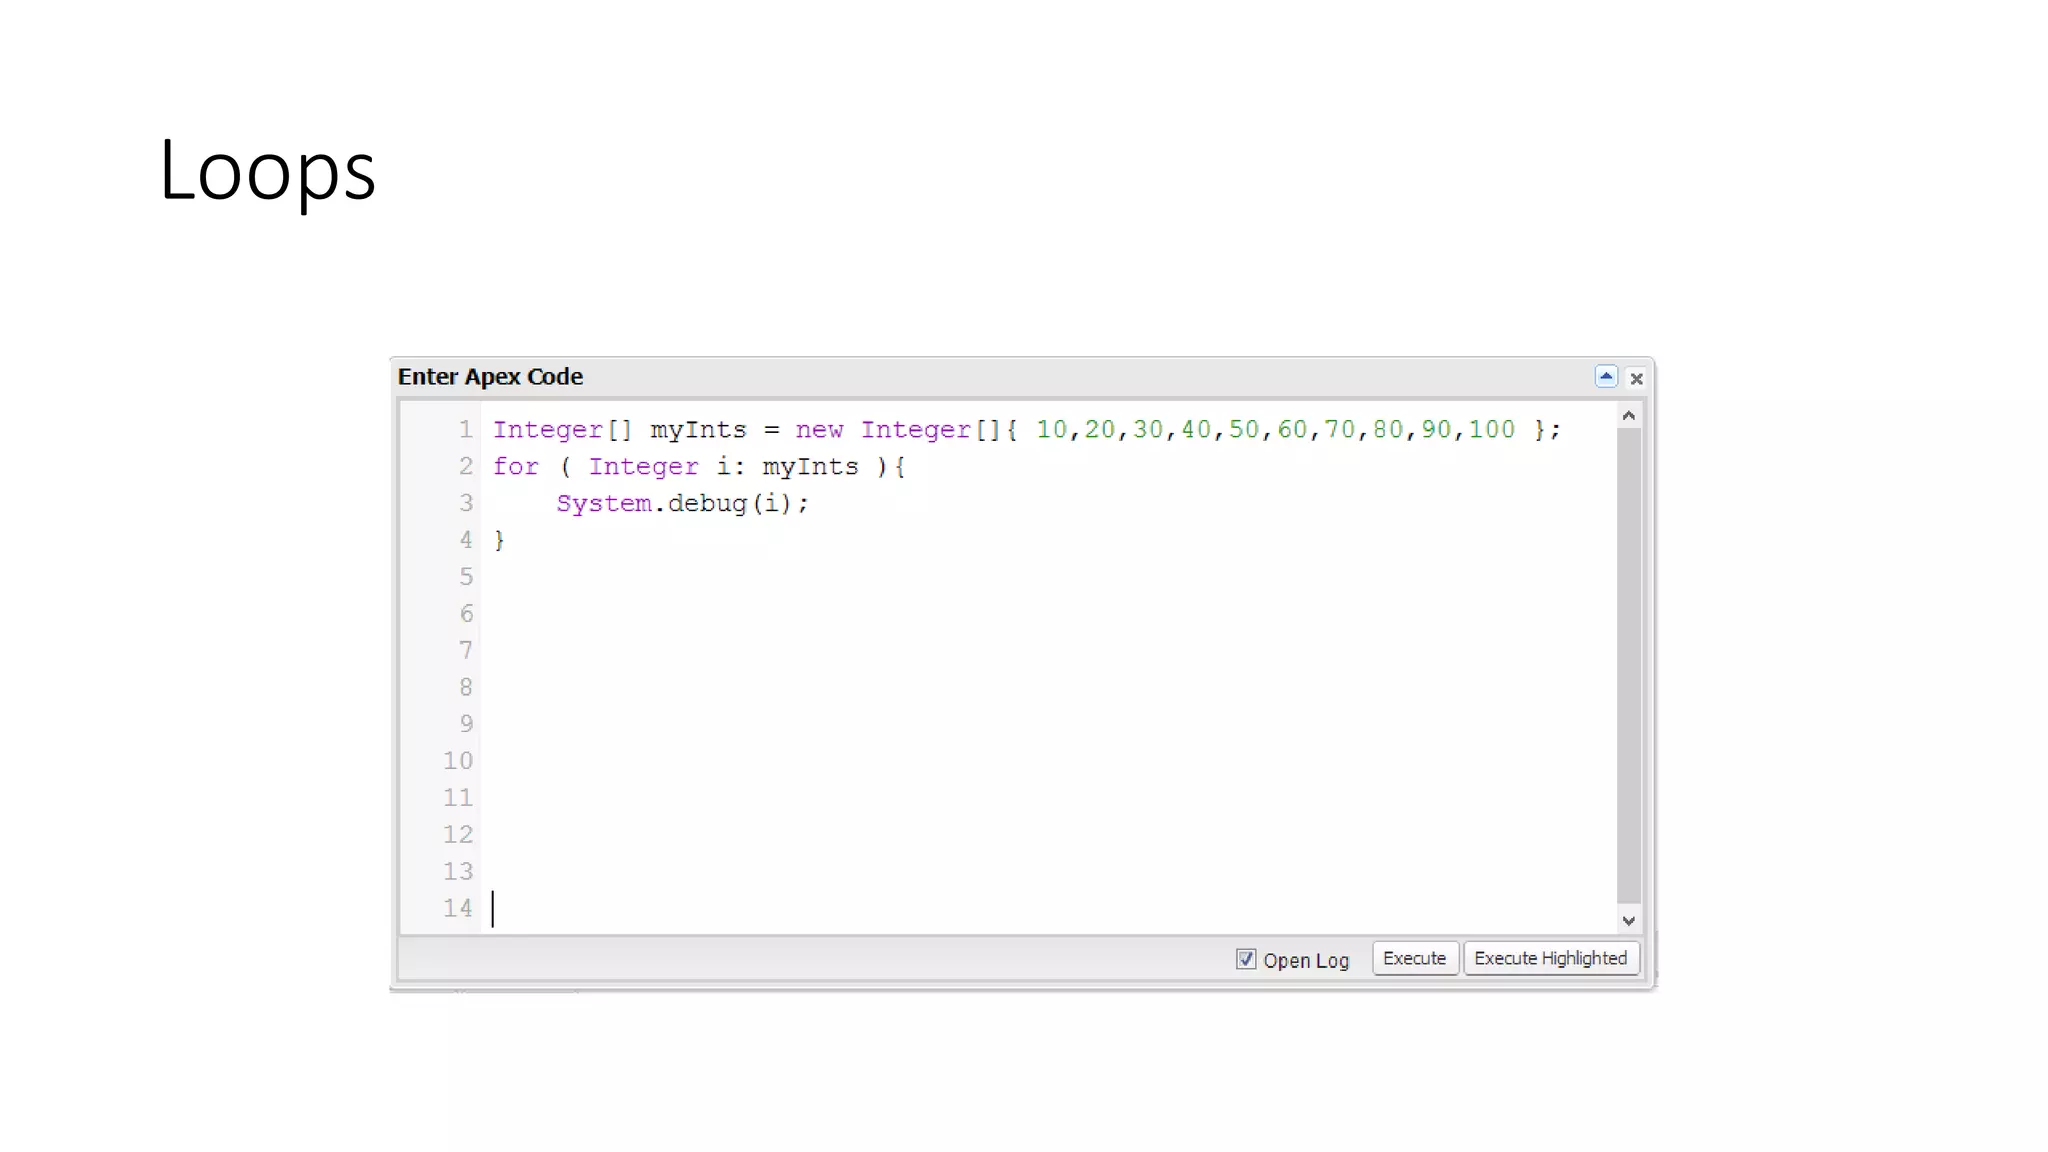2048x1152 pixels.
Task: Click the scrollbar down arrow
Action: tap(1628, 920)
